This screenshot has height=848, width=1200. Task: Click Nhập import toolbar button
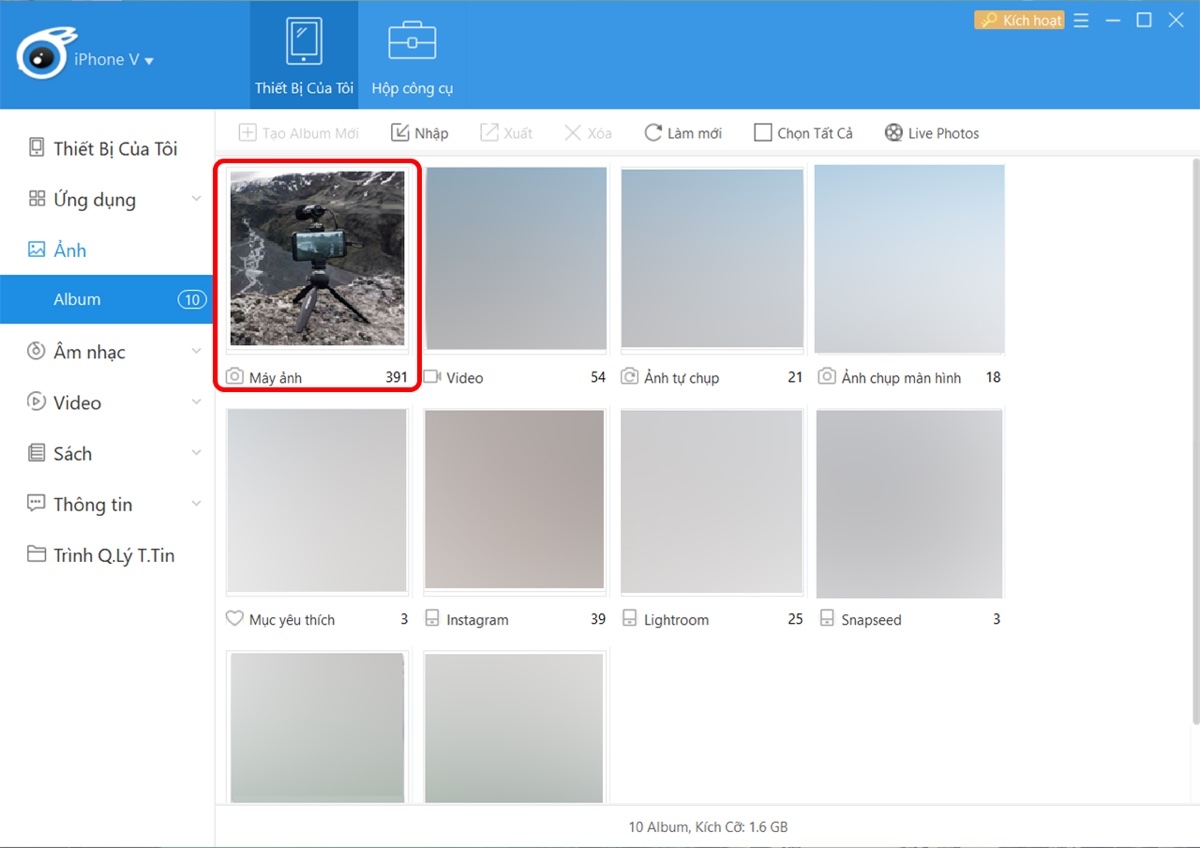(419, 133)
